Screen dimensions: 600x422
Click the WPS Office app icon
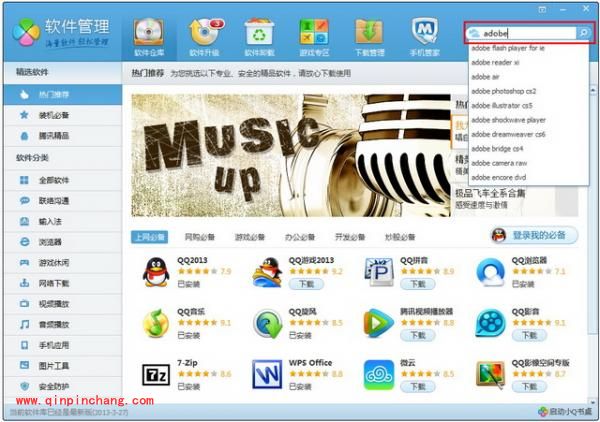coord(267,374)
